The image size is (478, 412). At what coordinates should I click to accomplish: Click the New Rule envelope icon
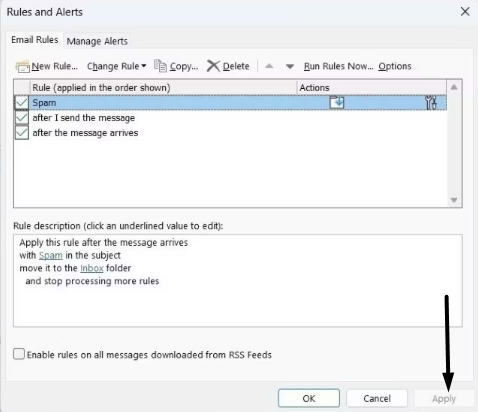23,66
